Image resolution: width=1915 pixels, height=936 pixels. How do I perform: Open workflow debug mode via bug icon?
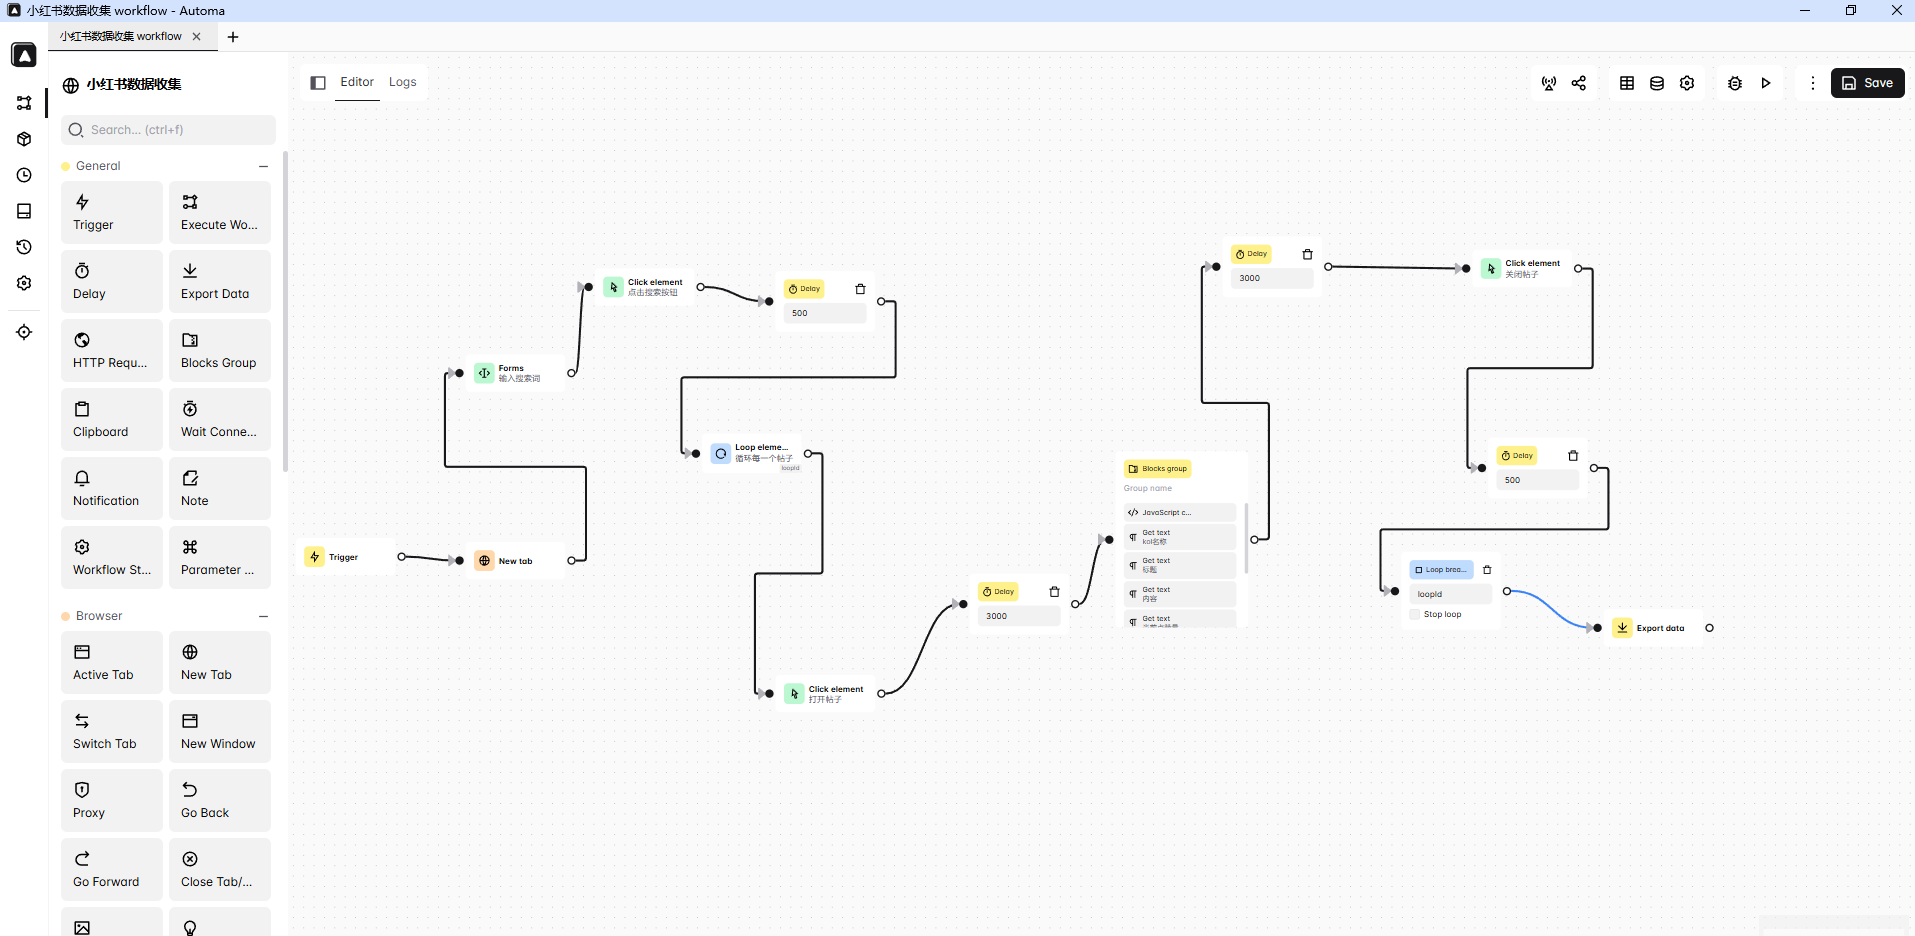tap(1735, 83)
